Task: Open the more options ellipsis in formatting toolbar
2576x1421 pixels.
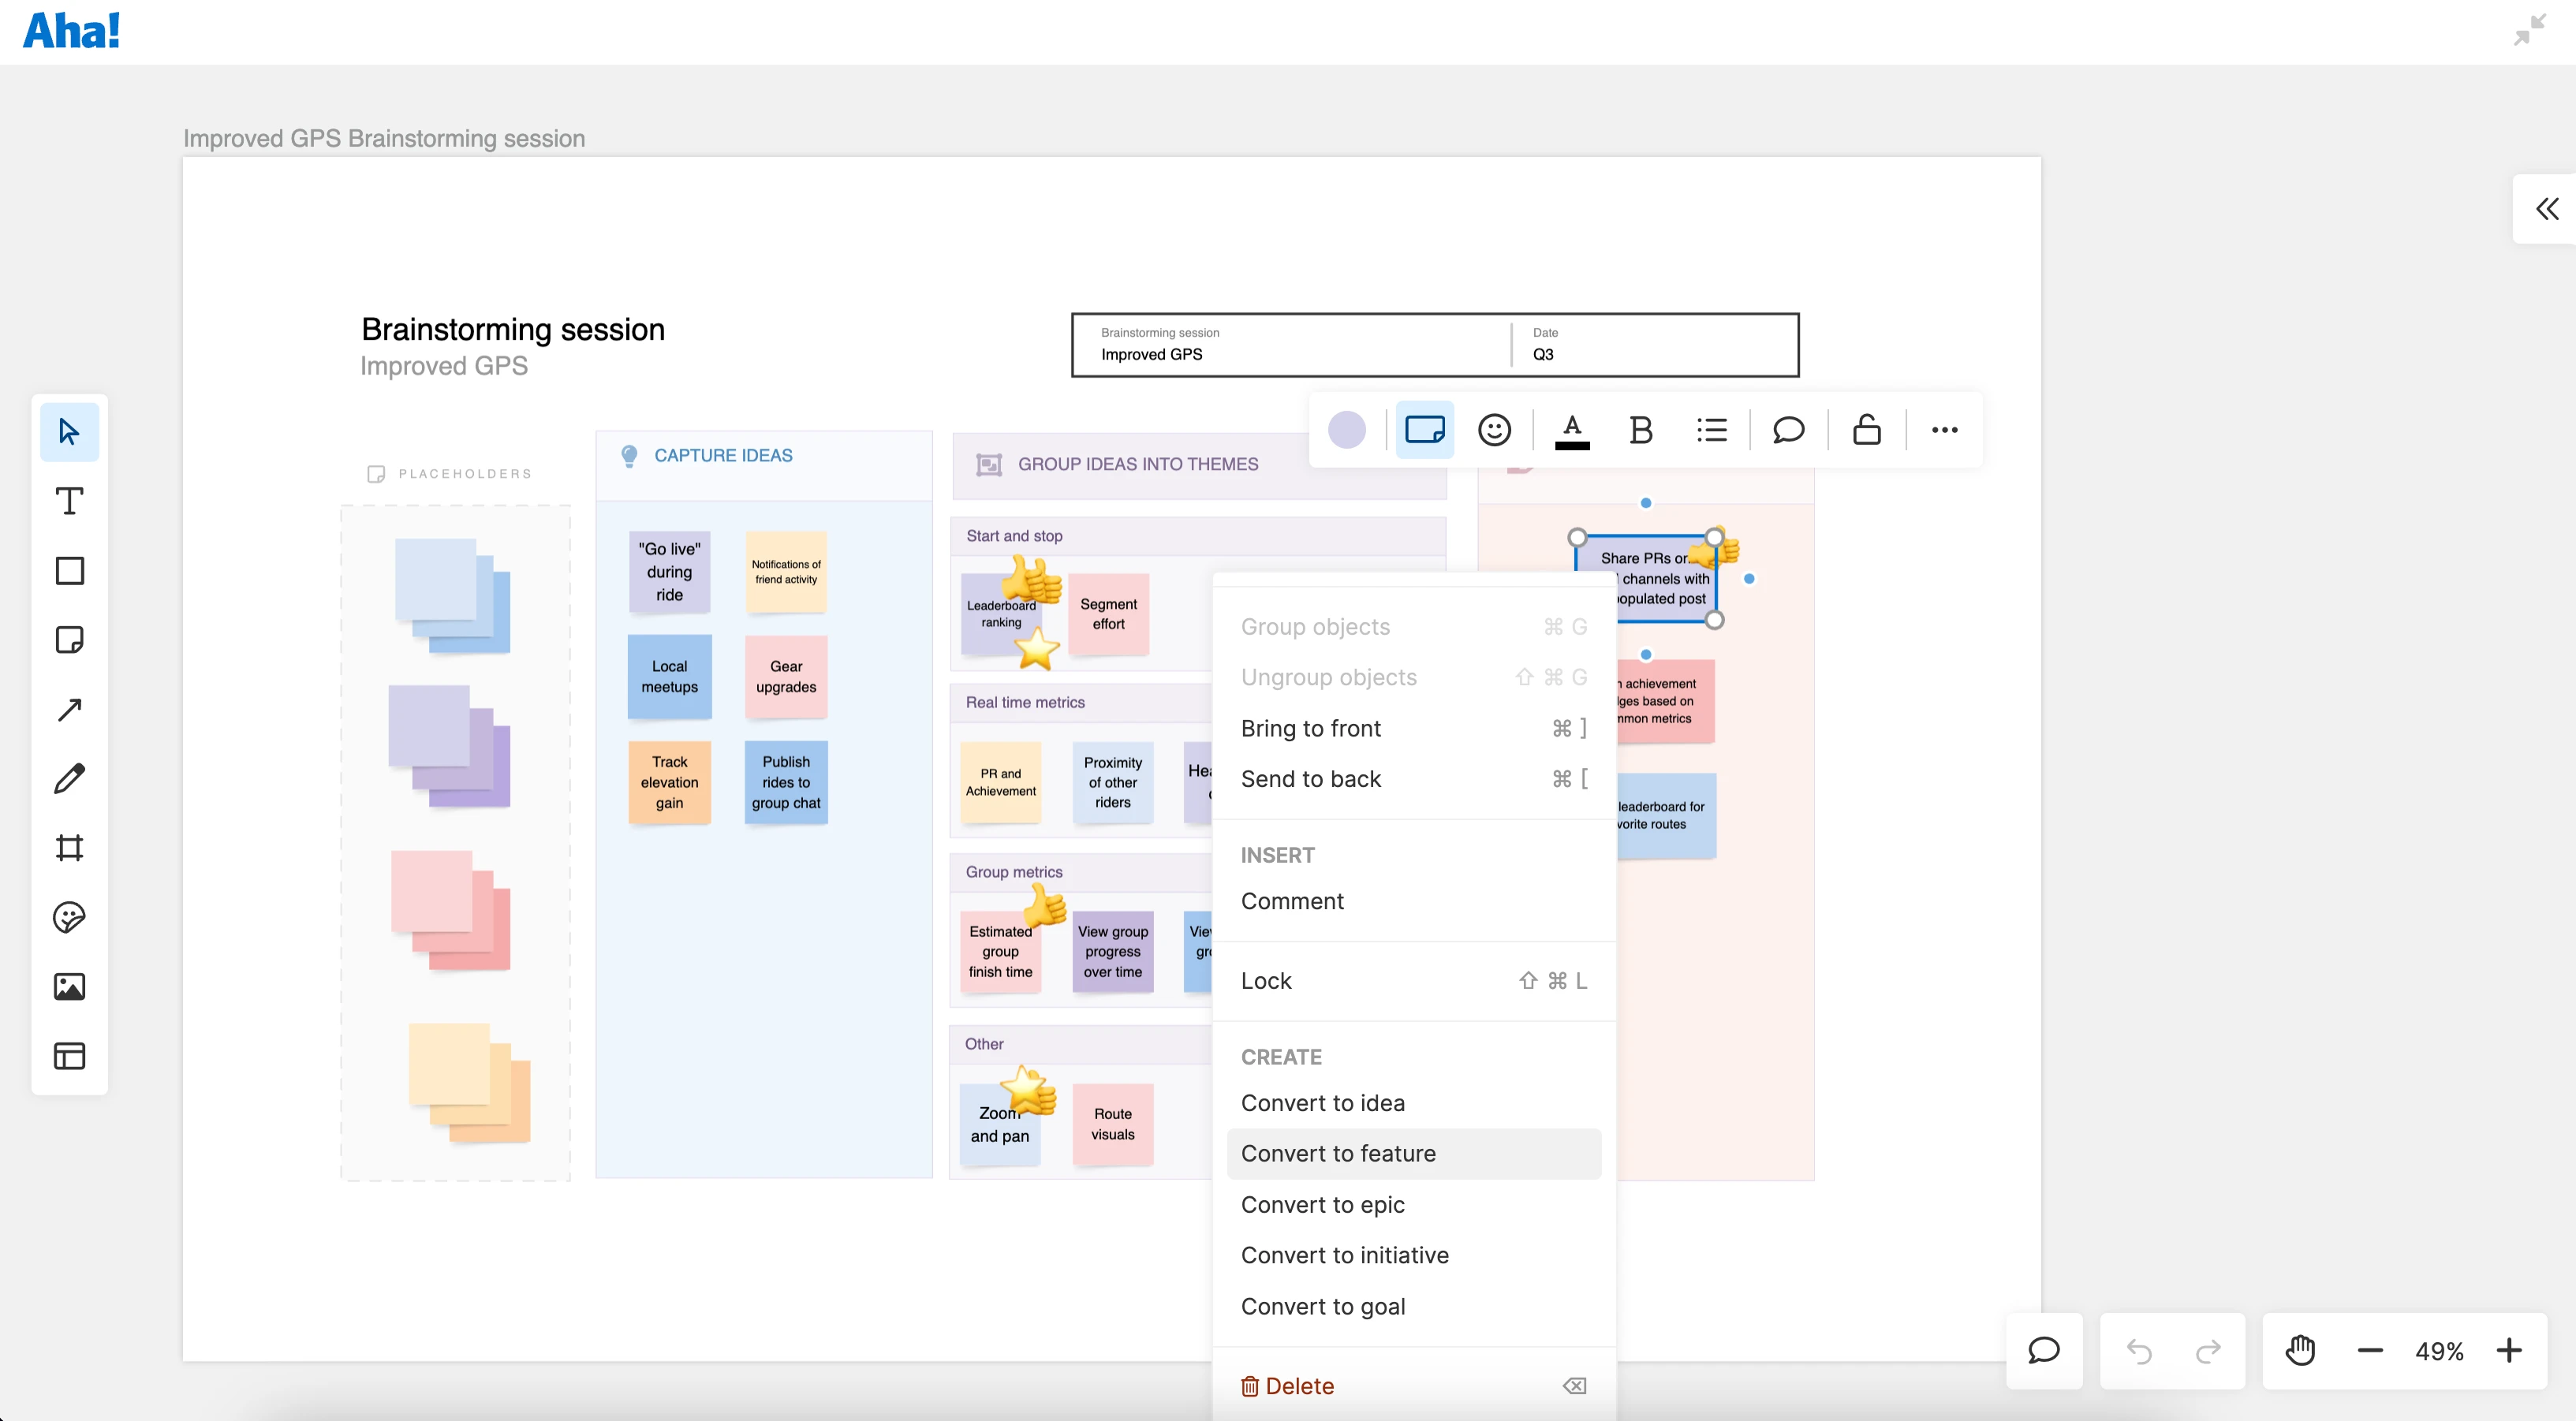Action: pos(1944,430)
